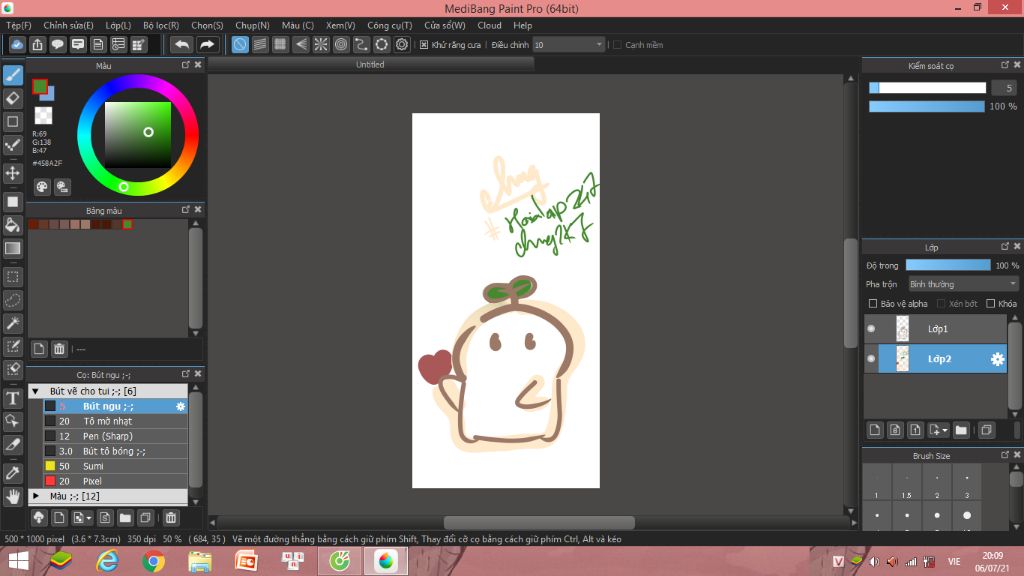Hide the Lớp2 layer
This screenshot has height=576, width=1024.
click(871, 359)
